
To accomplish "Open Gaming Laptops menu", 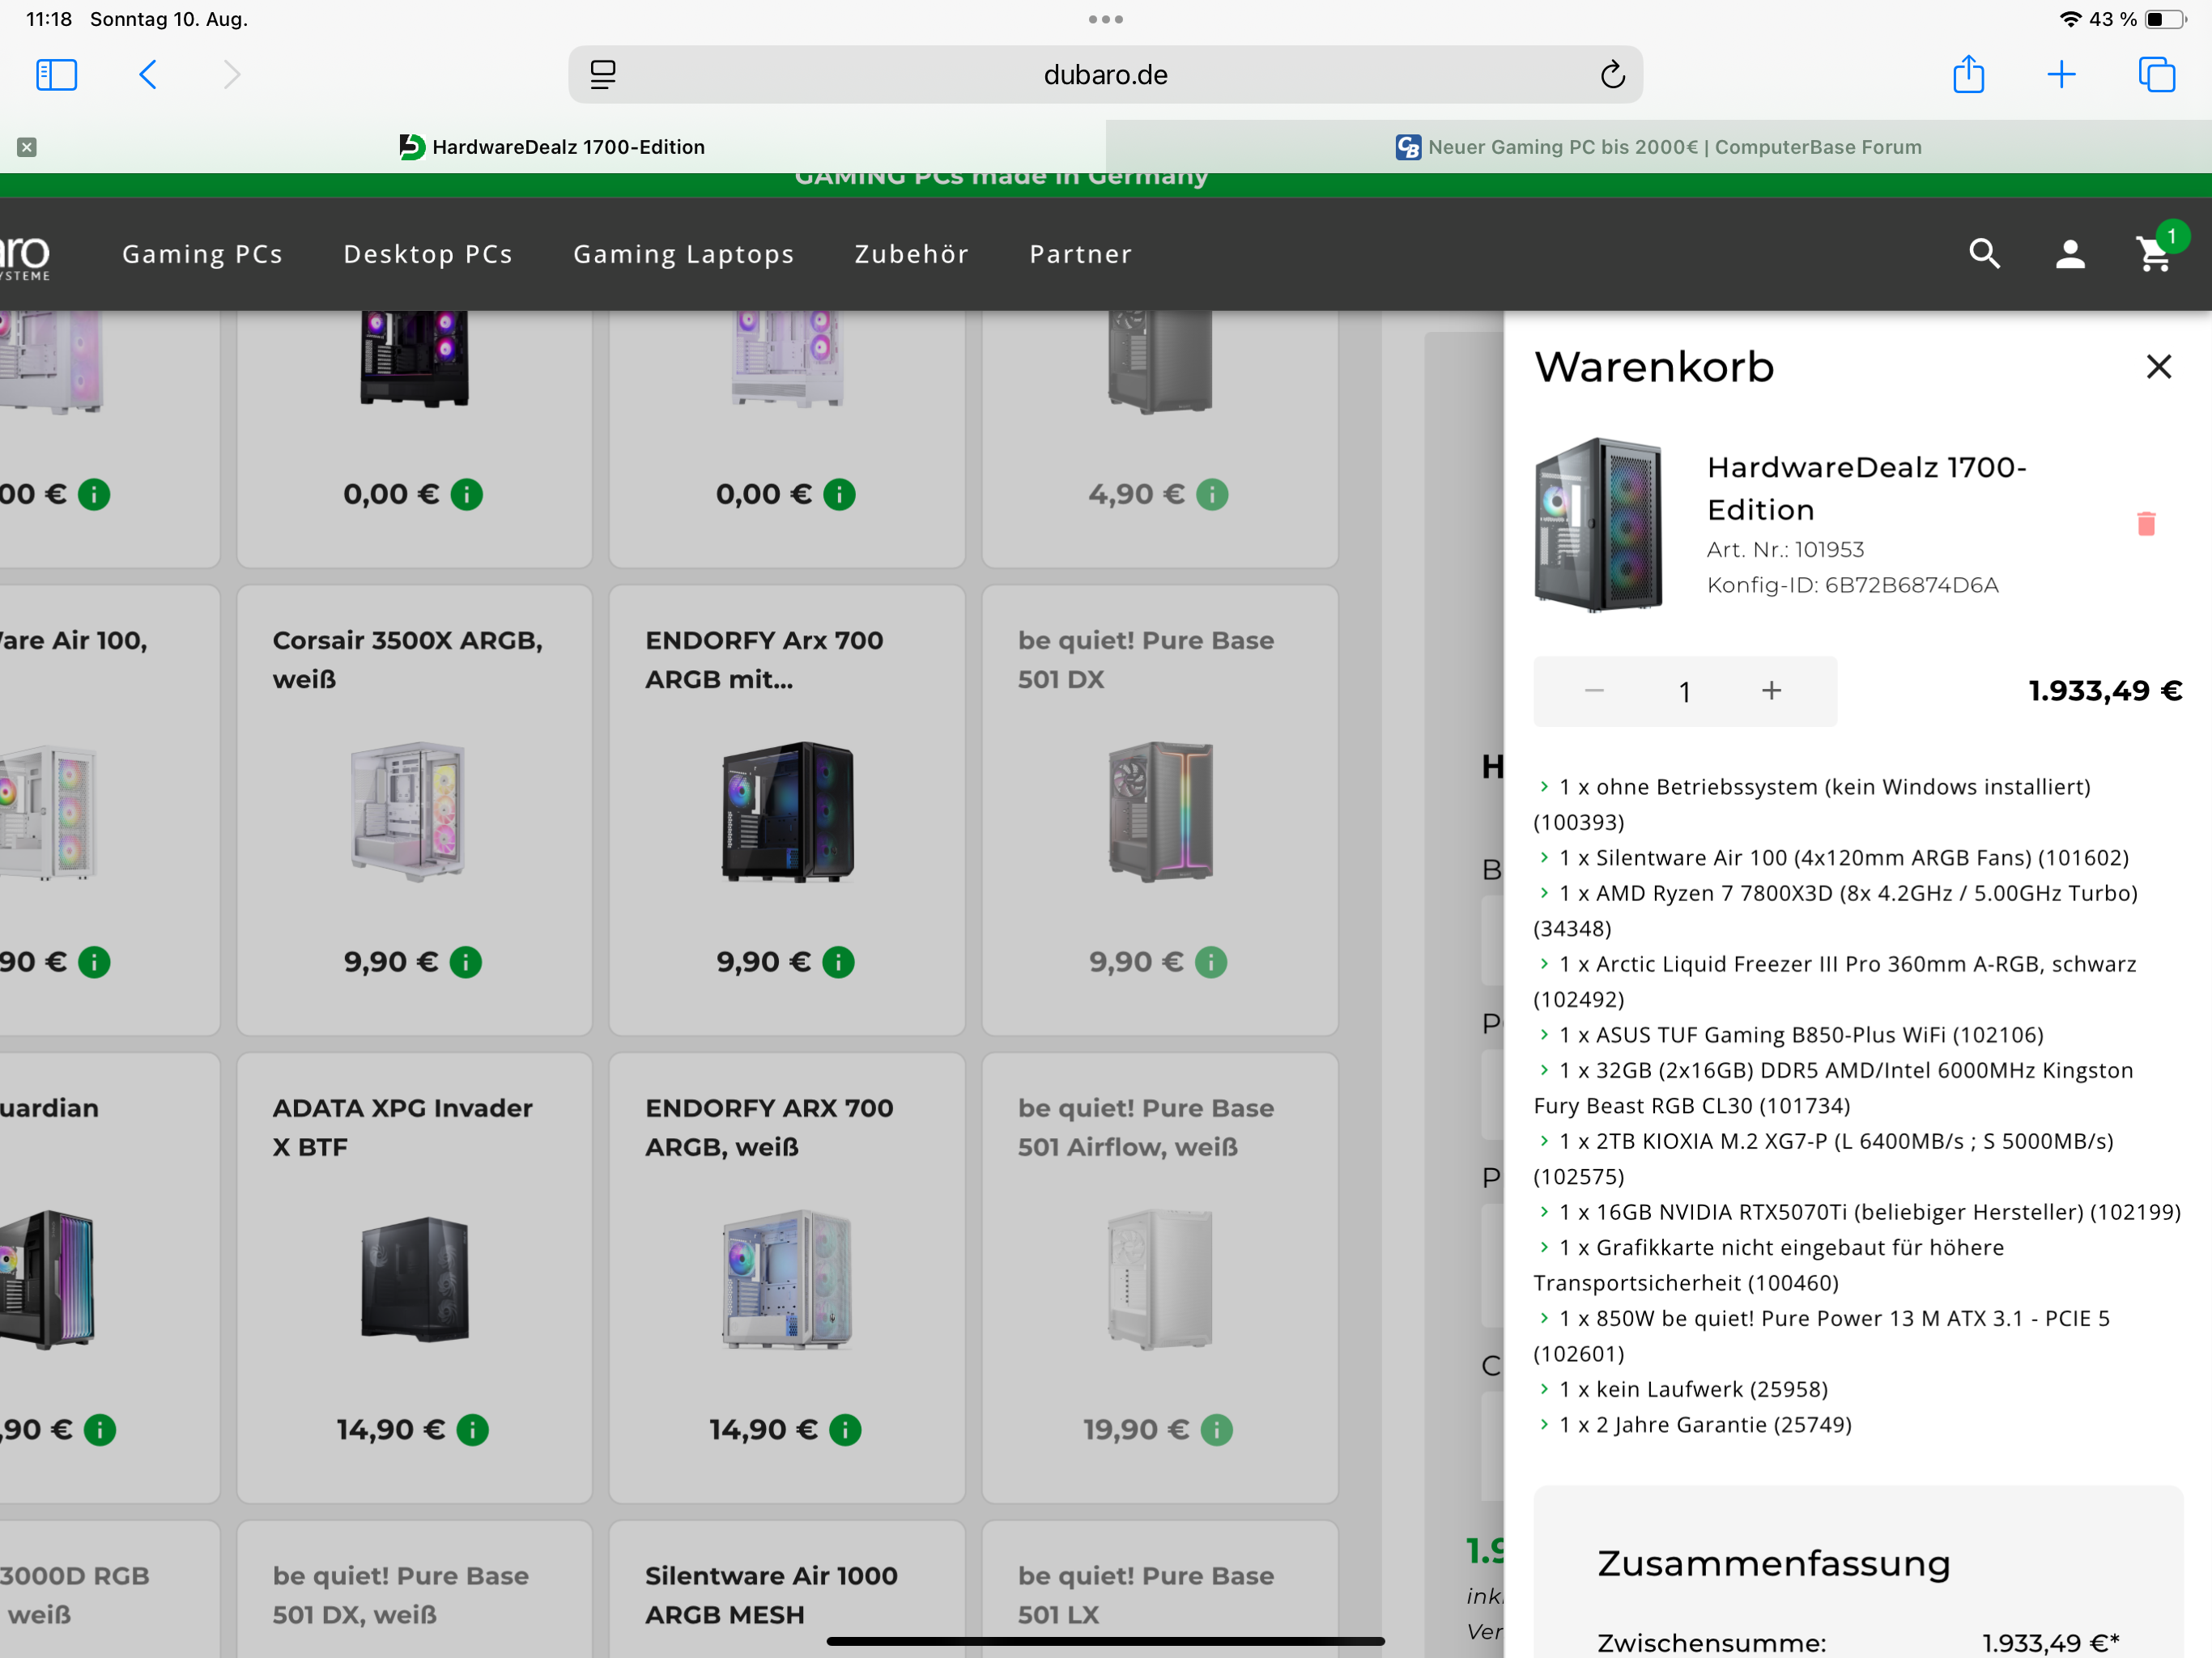I will click(683, 254).
